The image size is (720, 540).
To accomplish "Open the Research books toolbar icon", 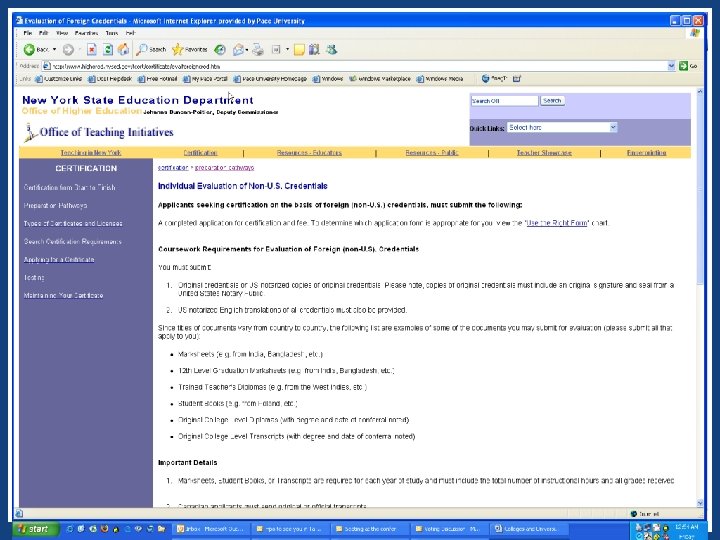I will click(x=314, y=49).
